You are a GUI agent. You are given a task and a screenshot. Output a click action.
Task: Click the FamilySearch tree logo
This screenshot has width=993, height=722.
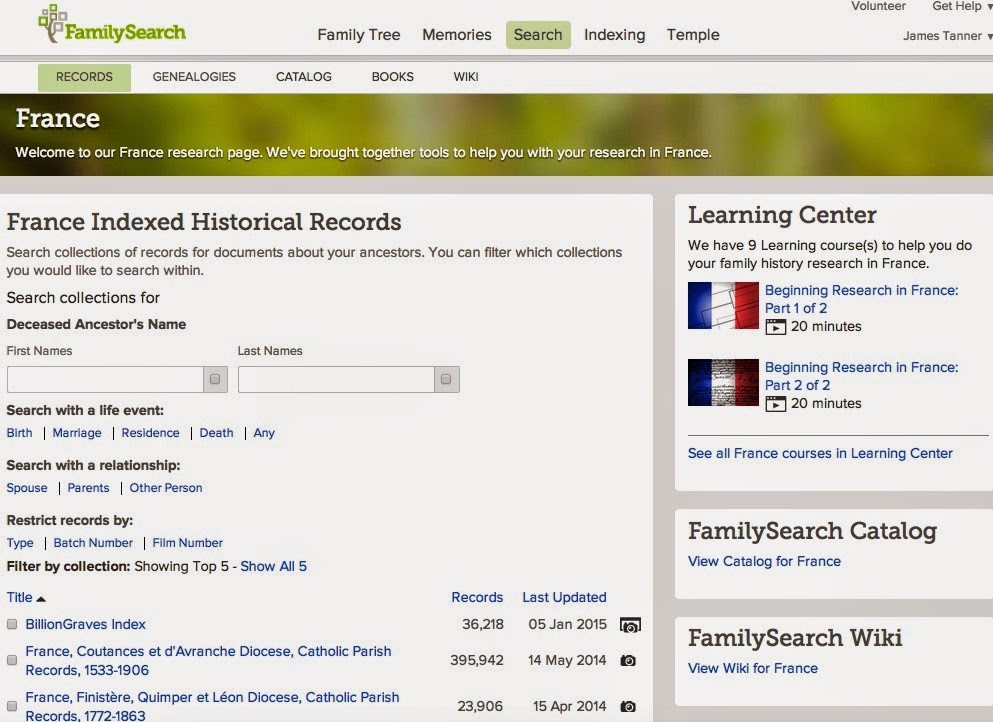coord(112,25)
